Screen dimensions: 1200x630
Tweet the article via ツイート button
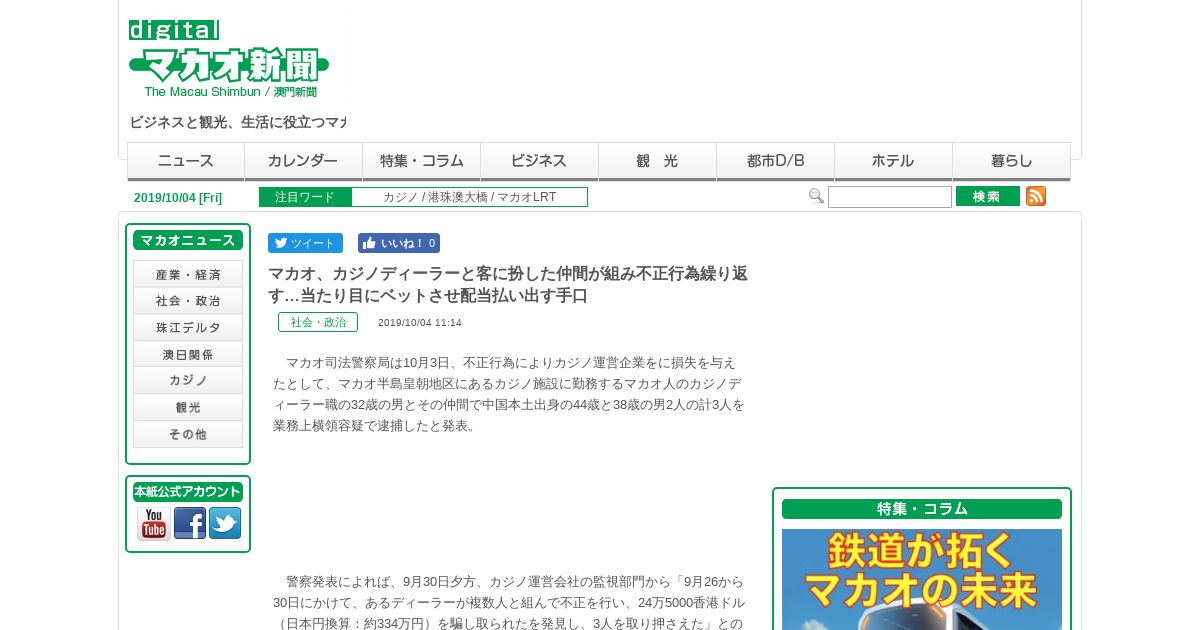click(x=305, y=243)
